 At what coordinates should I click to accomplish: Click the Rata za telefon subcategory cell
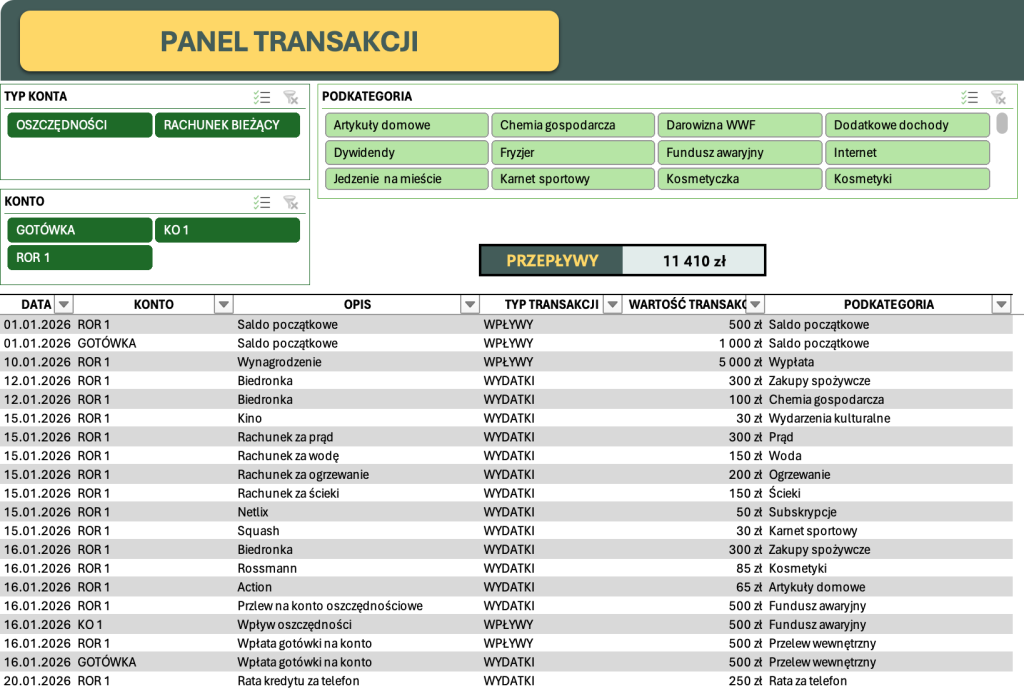tap(889, 681)
